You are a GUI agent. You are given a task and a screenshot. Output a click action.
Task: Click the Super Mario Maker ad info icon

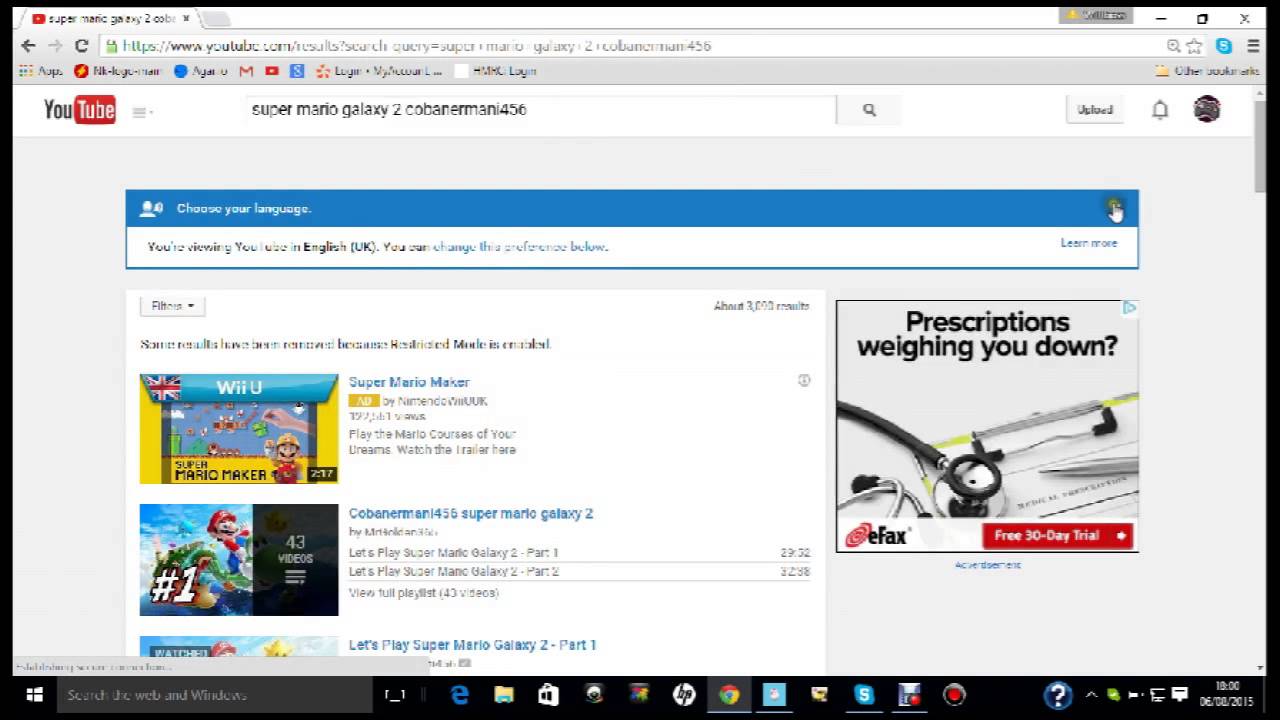click(x=804, y=381)
